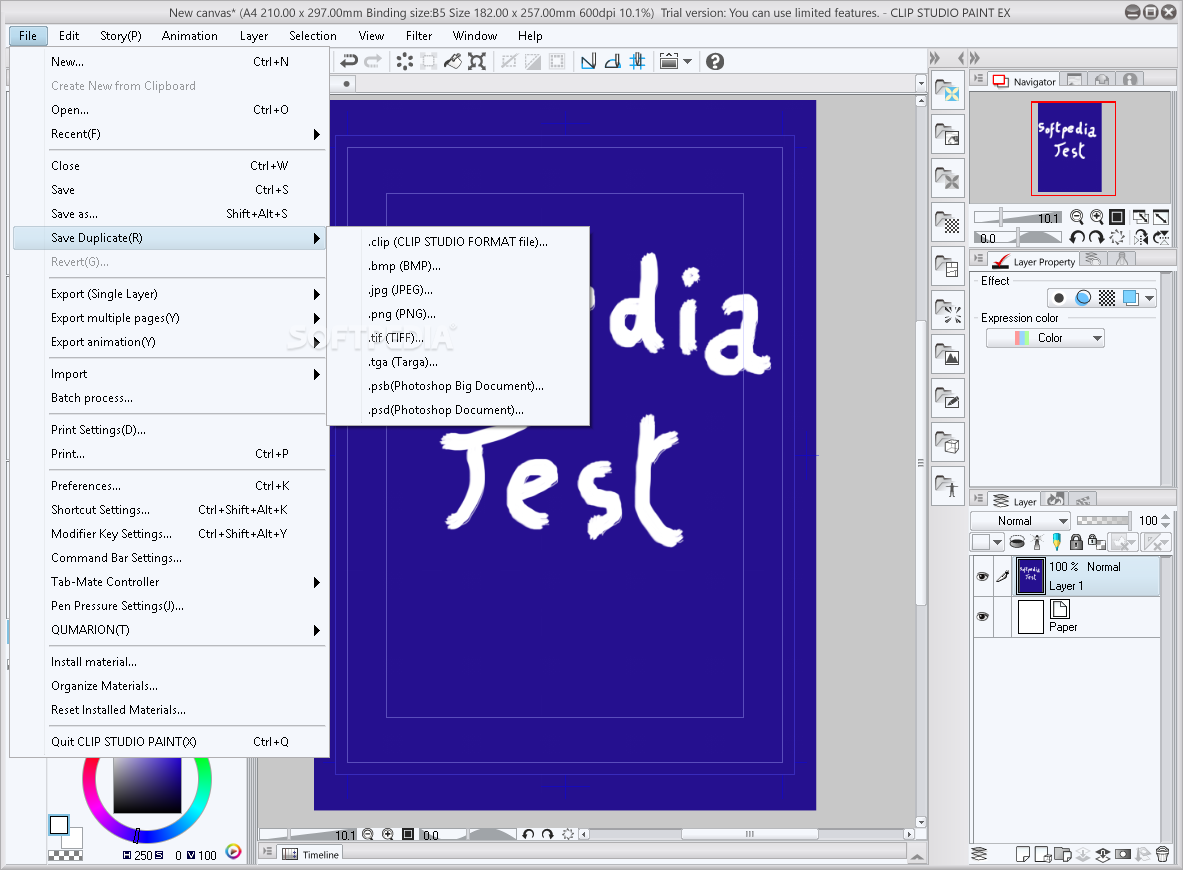
Task: Toggle Lock Transparent Pixel icon
Action: coord(1097,542)
